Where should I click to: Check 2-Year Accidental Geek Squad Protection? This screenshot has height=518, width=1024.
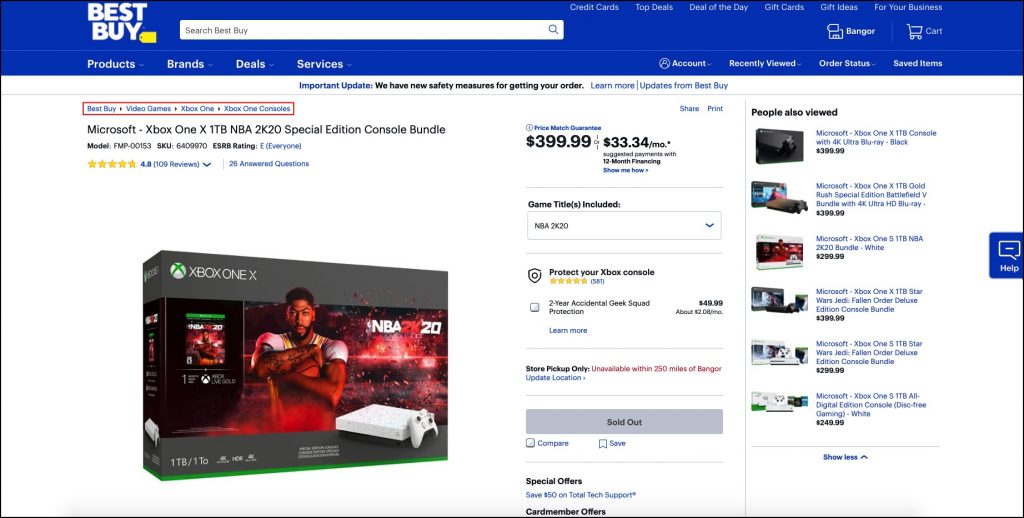(x=534, y=307)
